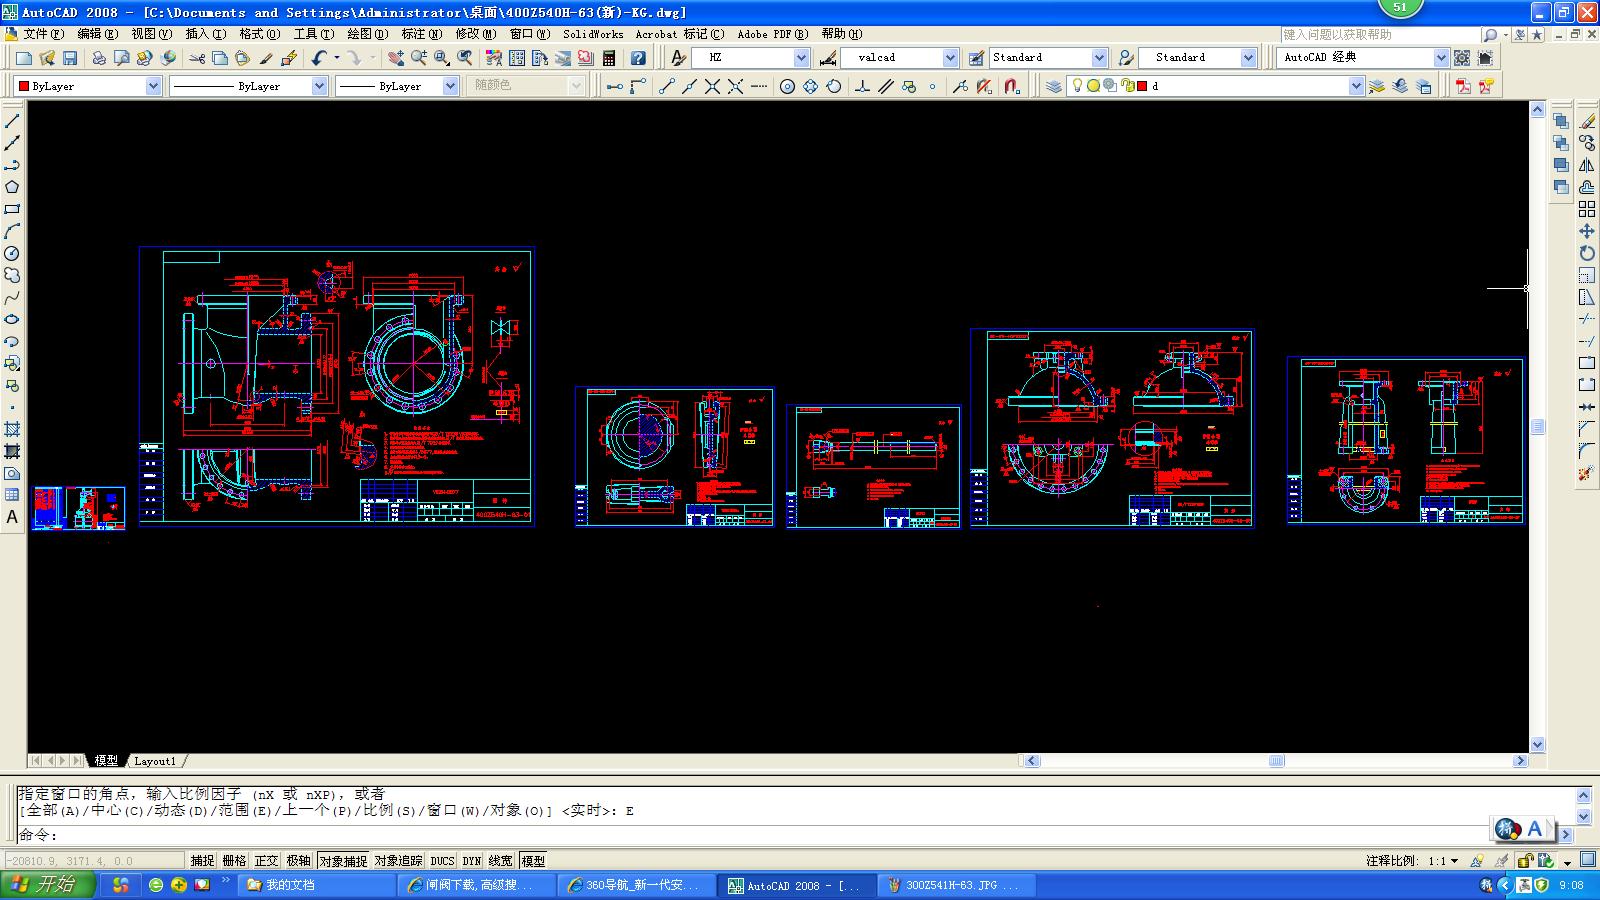Screen dimensions: 1600x900
Task: Select the Arc draw tool
Action: point(12,231)
